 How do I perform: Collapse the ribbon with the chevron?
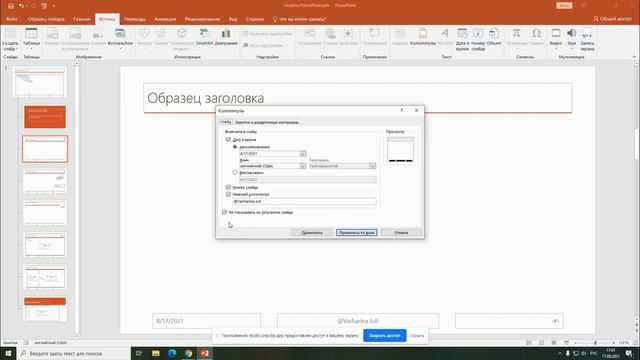tap(634, 57)
